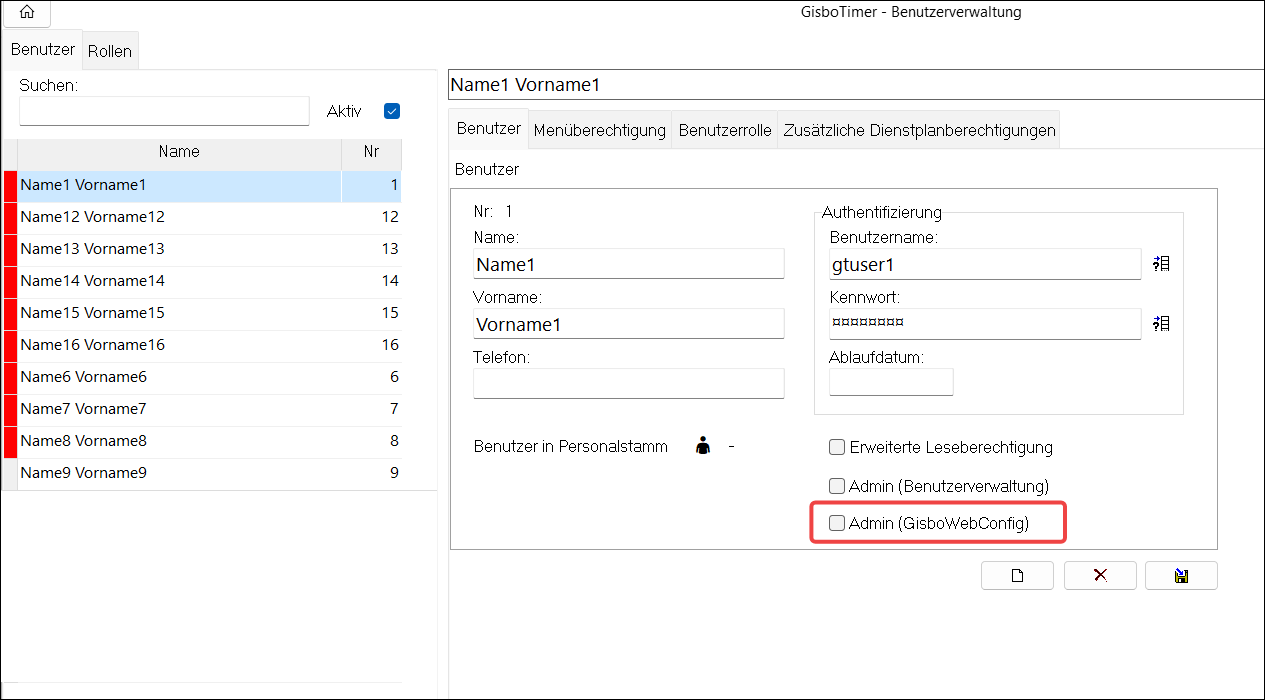Screen dimensions: 1265x700
Task: Click the home icon button
Action: 27,13
